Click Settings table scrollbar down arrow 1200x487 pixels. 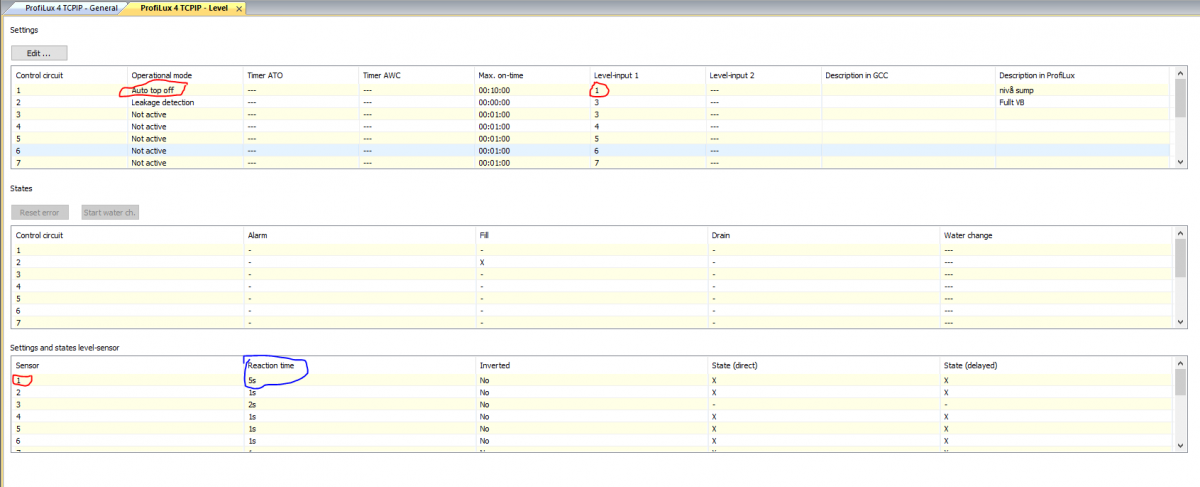[x=1180, y=161]
